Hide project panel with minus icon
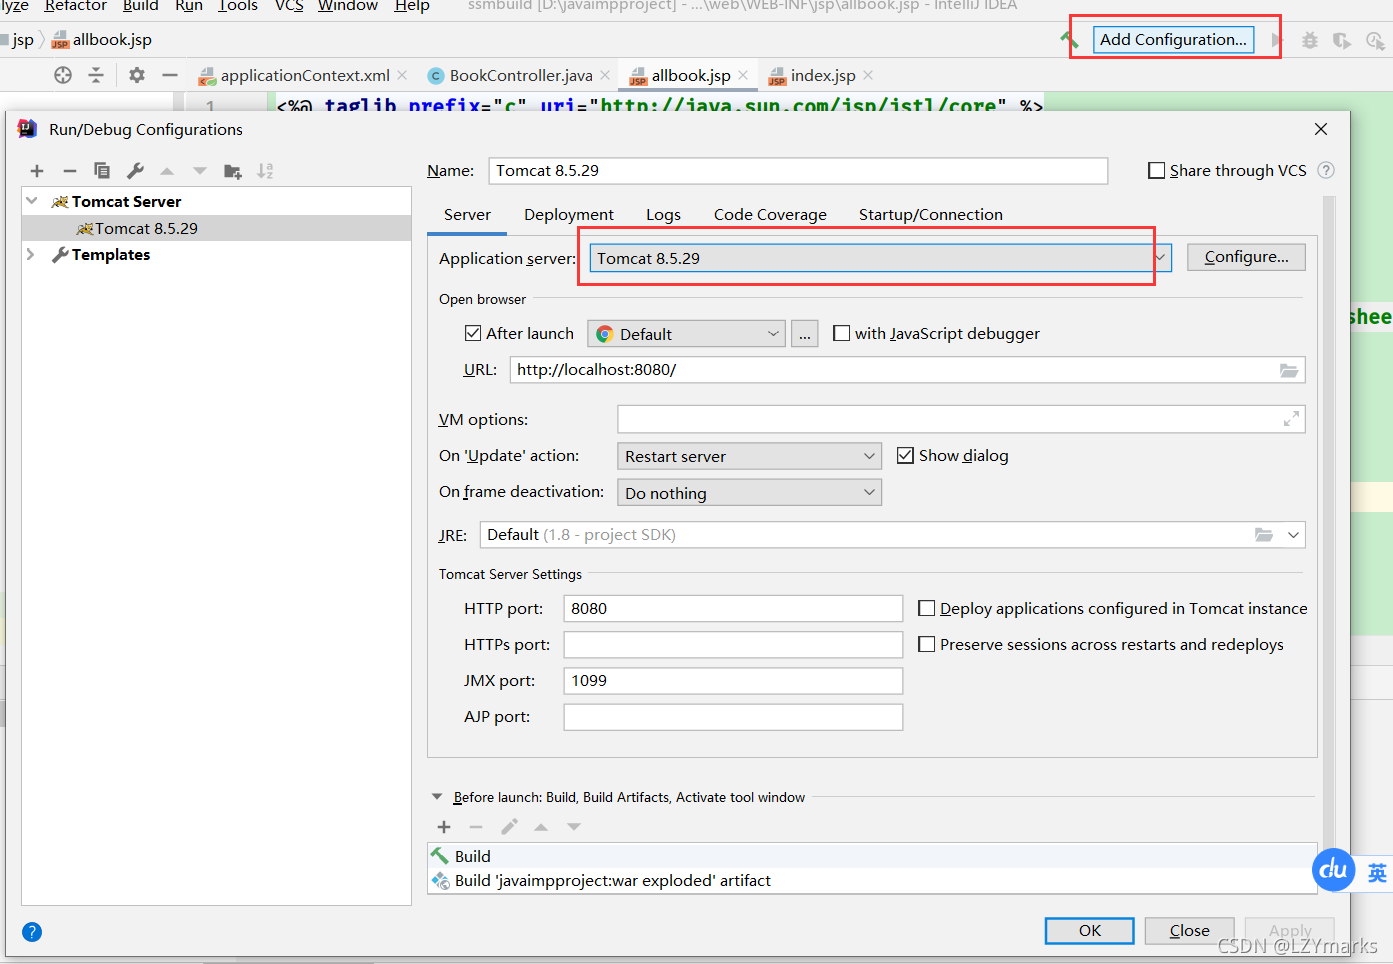Image resolution: width=1393 pixels, height=964 pixels. (170, 75)
